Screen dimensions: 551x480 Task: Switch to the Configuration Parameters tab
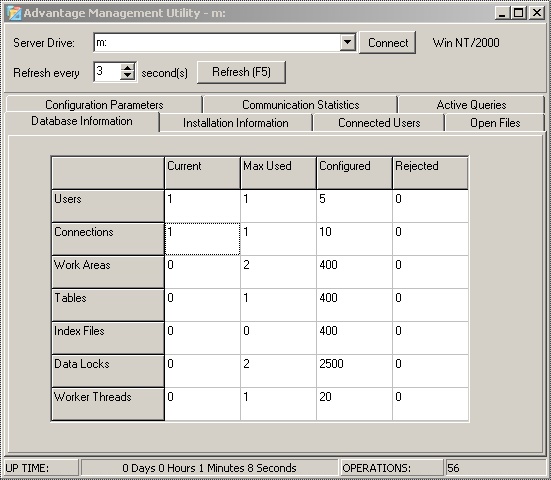click(104, 105)
